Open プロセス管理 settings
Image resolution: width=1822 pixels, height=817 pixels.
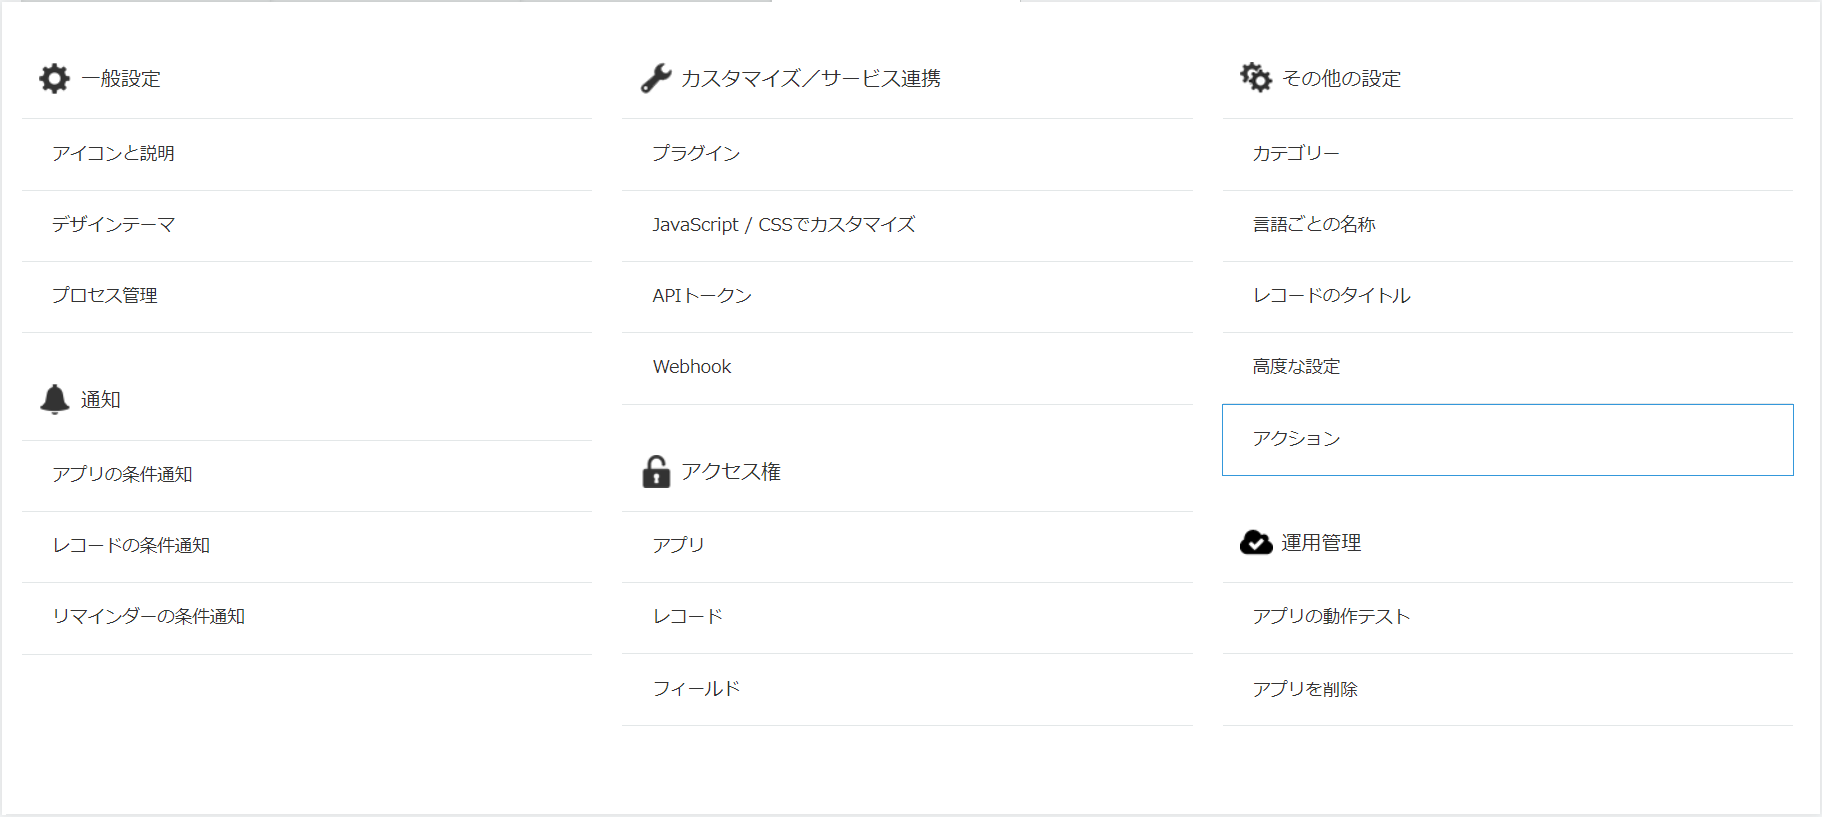(307, 296)
